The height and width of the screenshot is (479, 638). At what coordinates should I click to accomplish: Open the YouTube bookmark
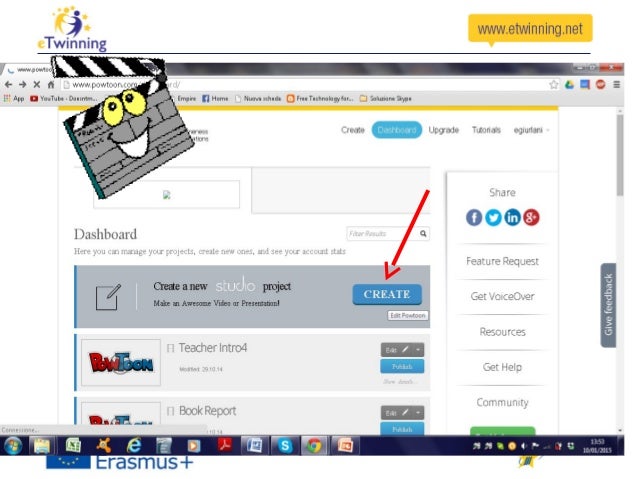click(64, 98)
